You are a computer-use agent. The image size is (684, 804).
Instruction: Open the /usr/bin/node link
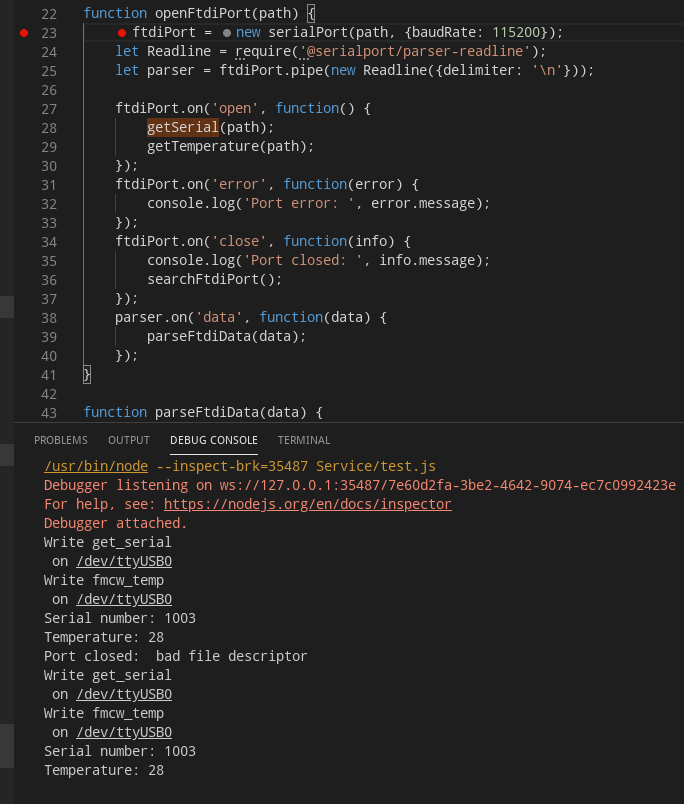tap(95, 466)
